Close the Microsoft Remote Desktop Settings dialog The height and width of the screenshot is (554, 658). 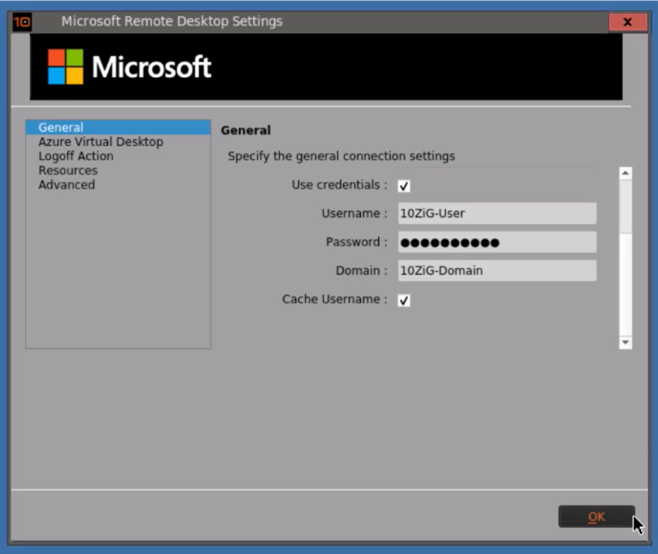point(627,22)
